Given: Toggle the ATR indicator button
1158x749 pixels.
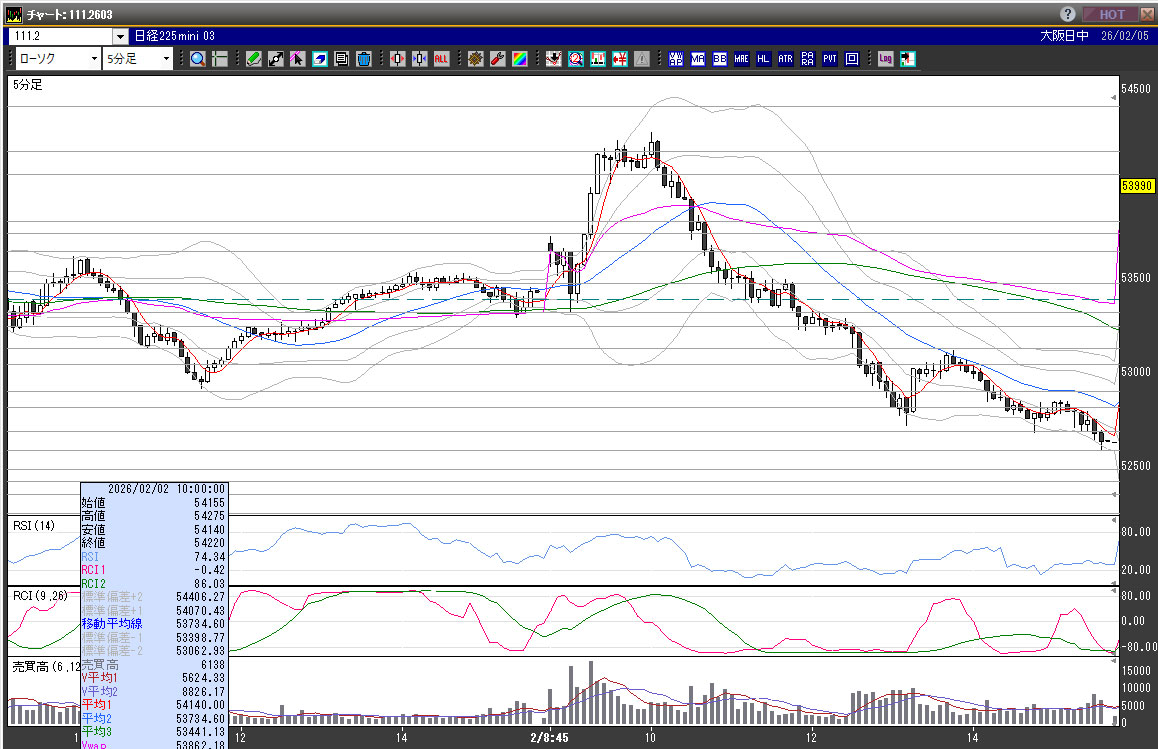Looking at the screenshot, I should [x=785, y=59].
